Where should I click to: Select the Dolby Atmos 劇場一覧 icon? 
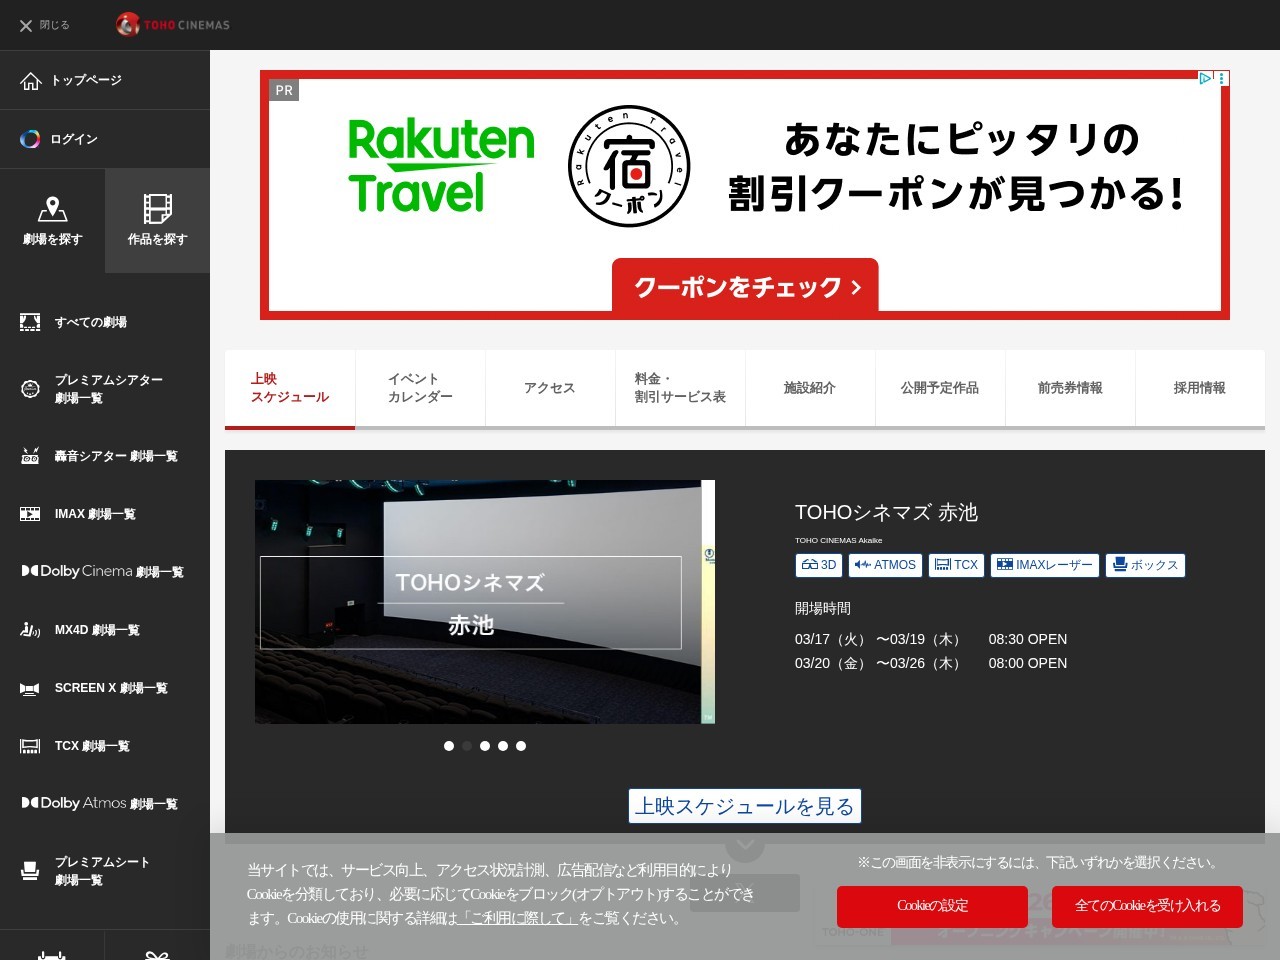pos(28,802)
